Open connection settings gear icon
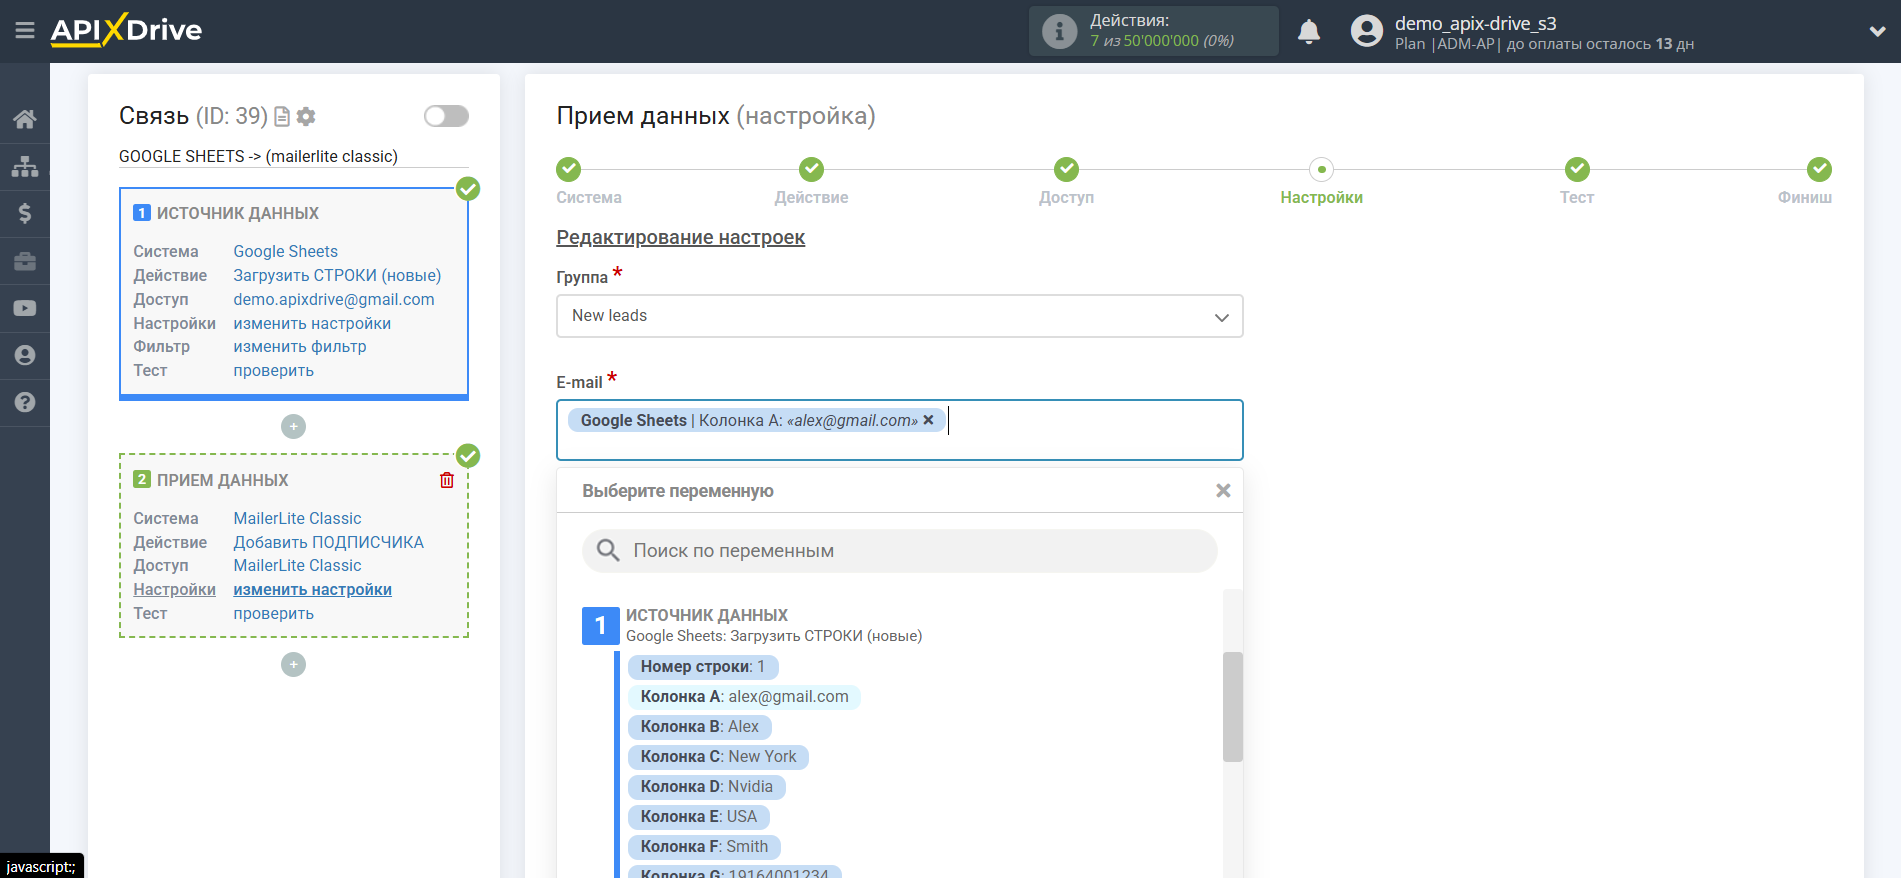This screenshot has width=1901, height=878. coord(306,117)
